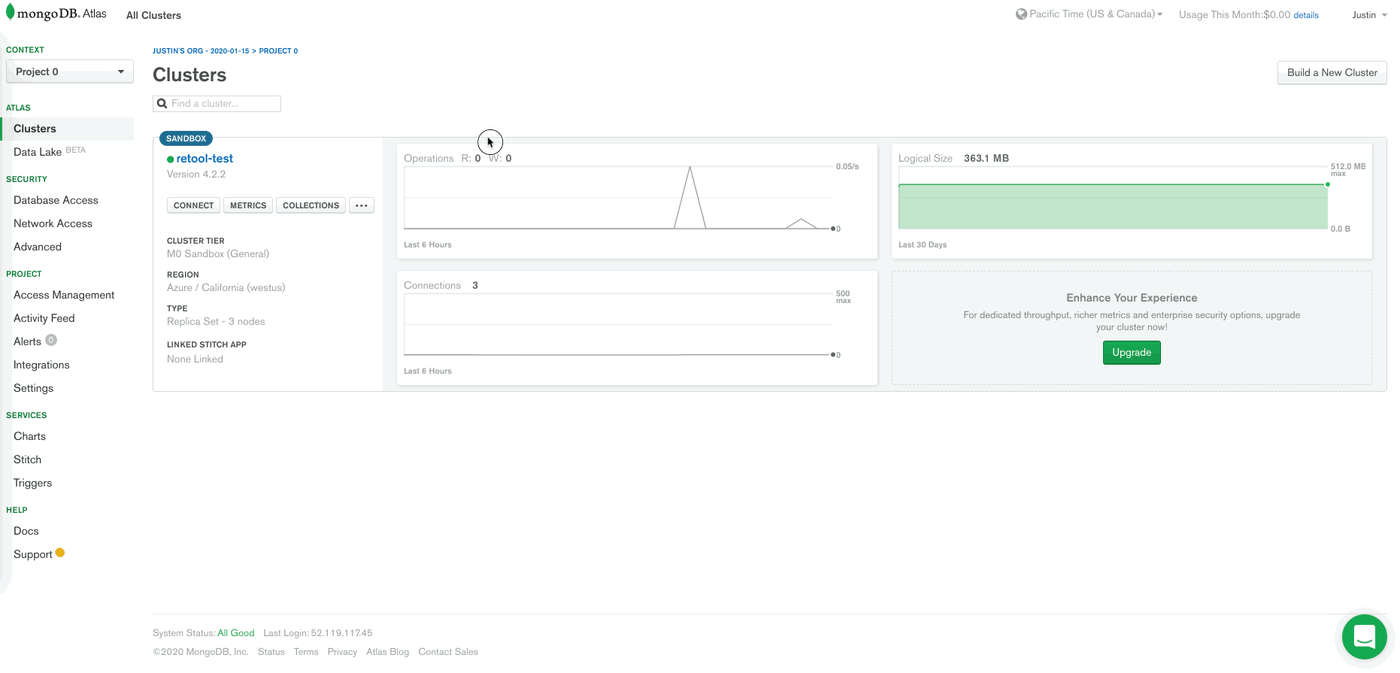Click the CONNECT button for retool-test
This screenshot has height=673, width=1400.
[193, 206]
